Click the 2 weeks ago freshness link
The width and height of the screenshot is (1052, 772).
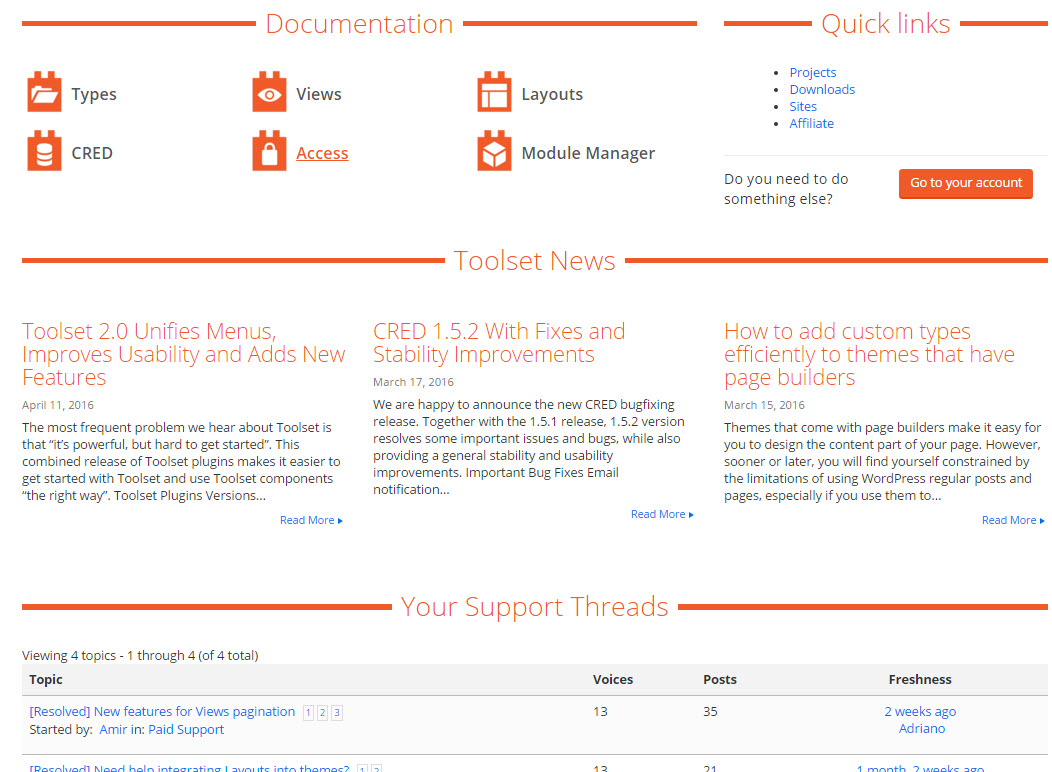920,712
